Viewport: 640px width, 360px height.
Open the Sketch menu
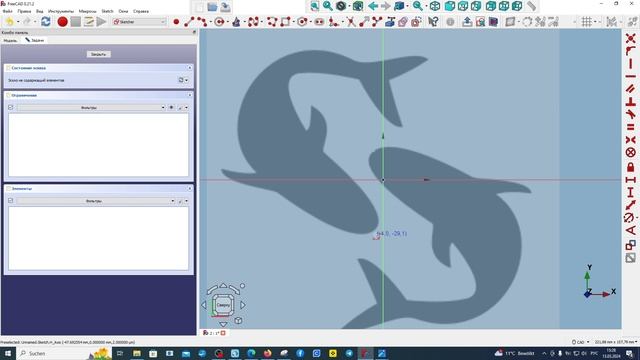107,11
